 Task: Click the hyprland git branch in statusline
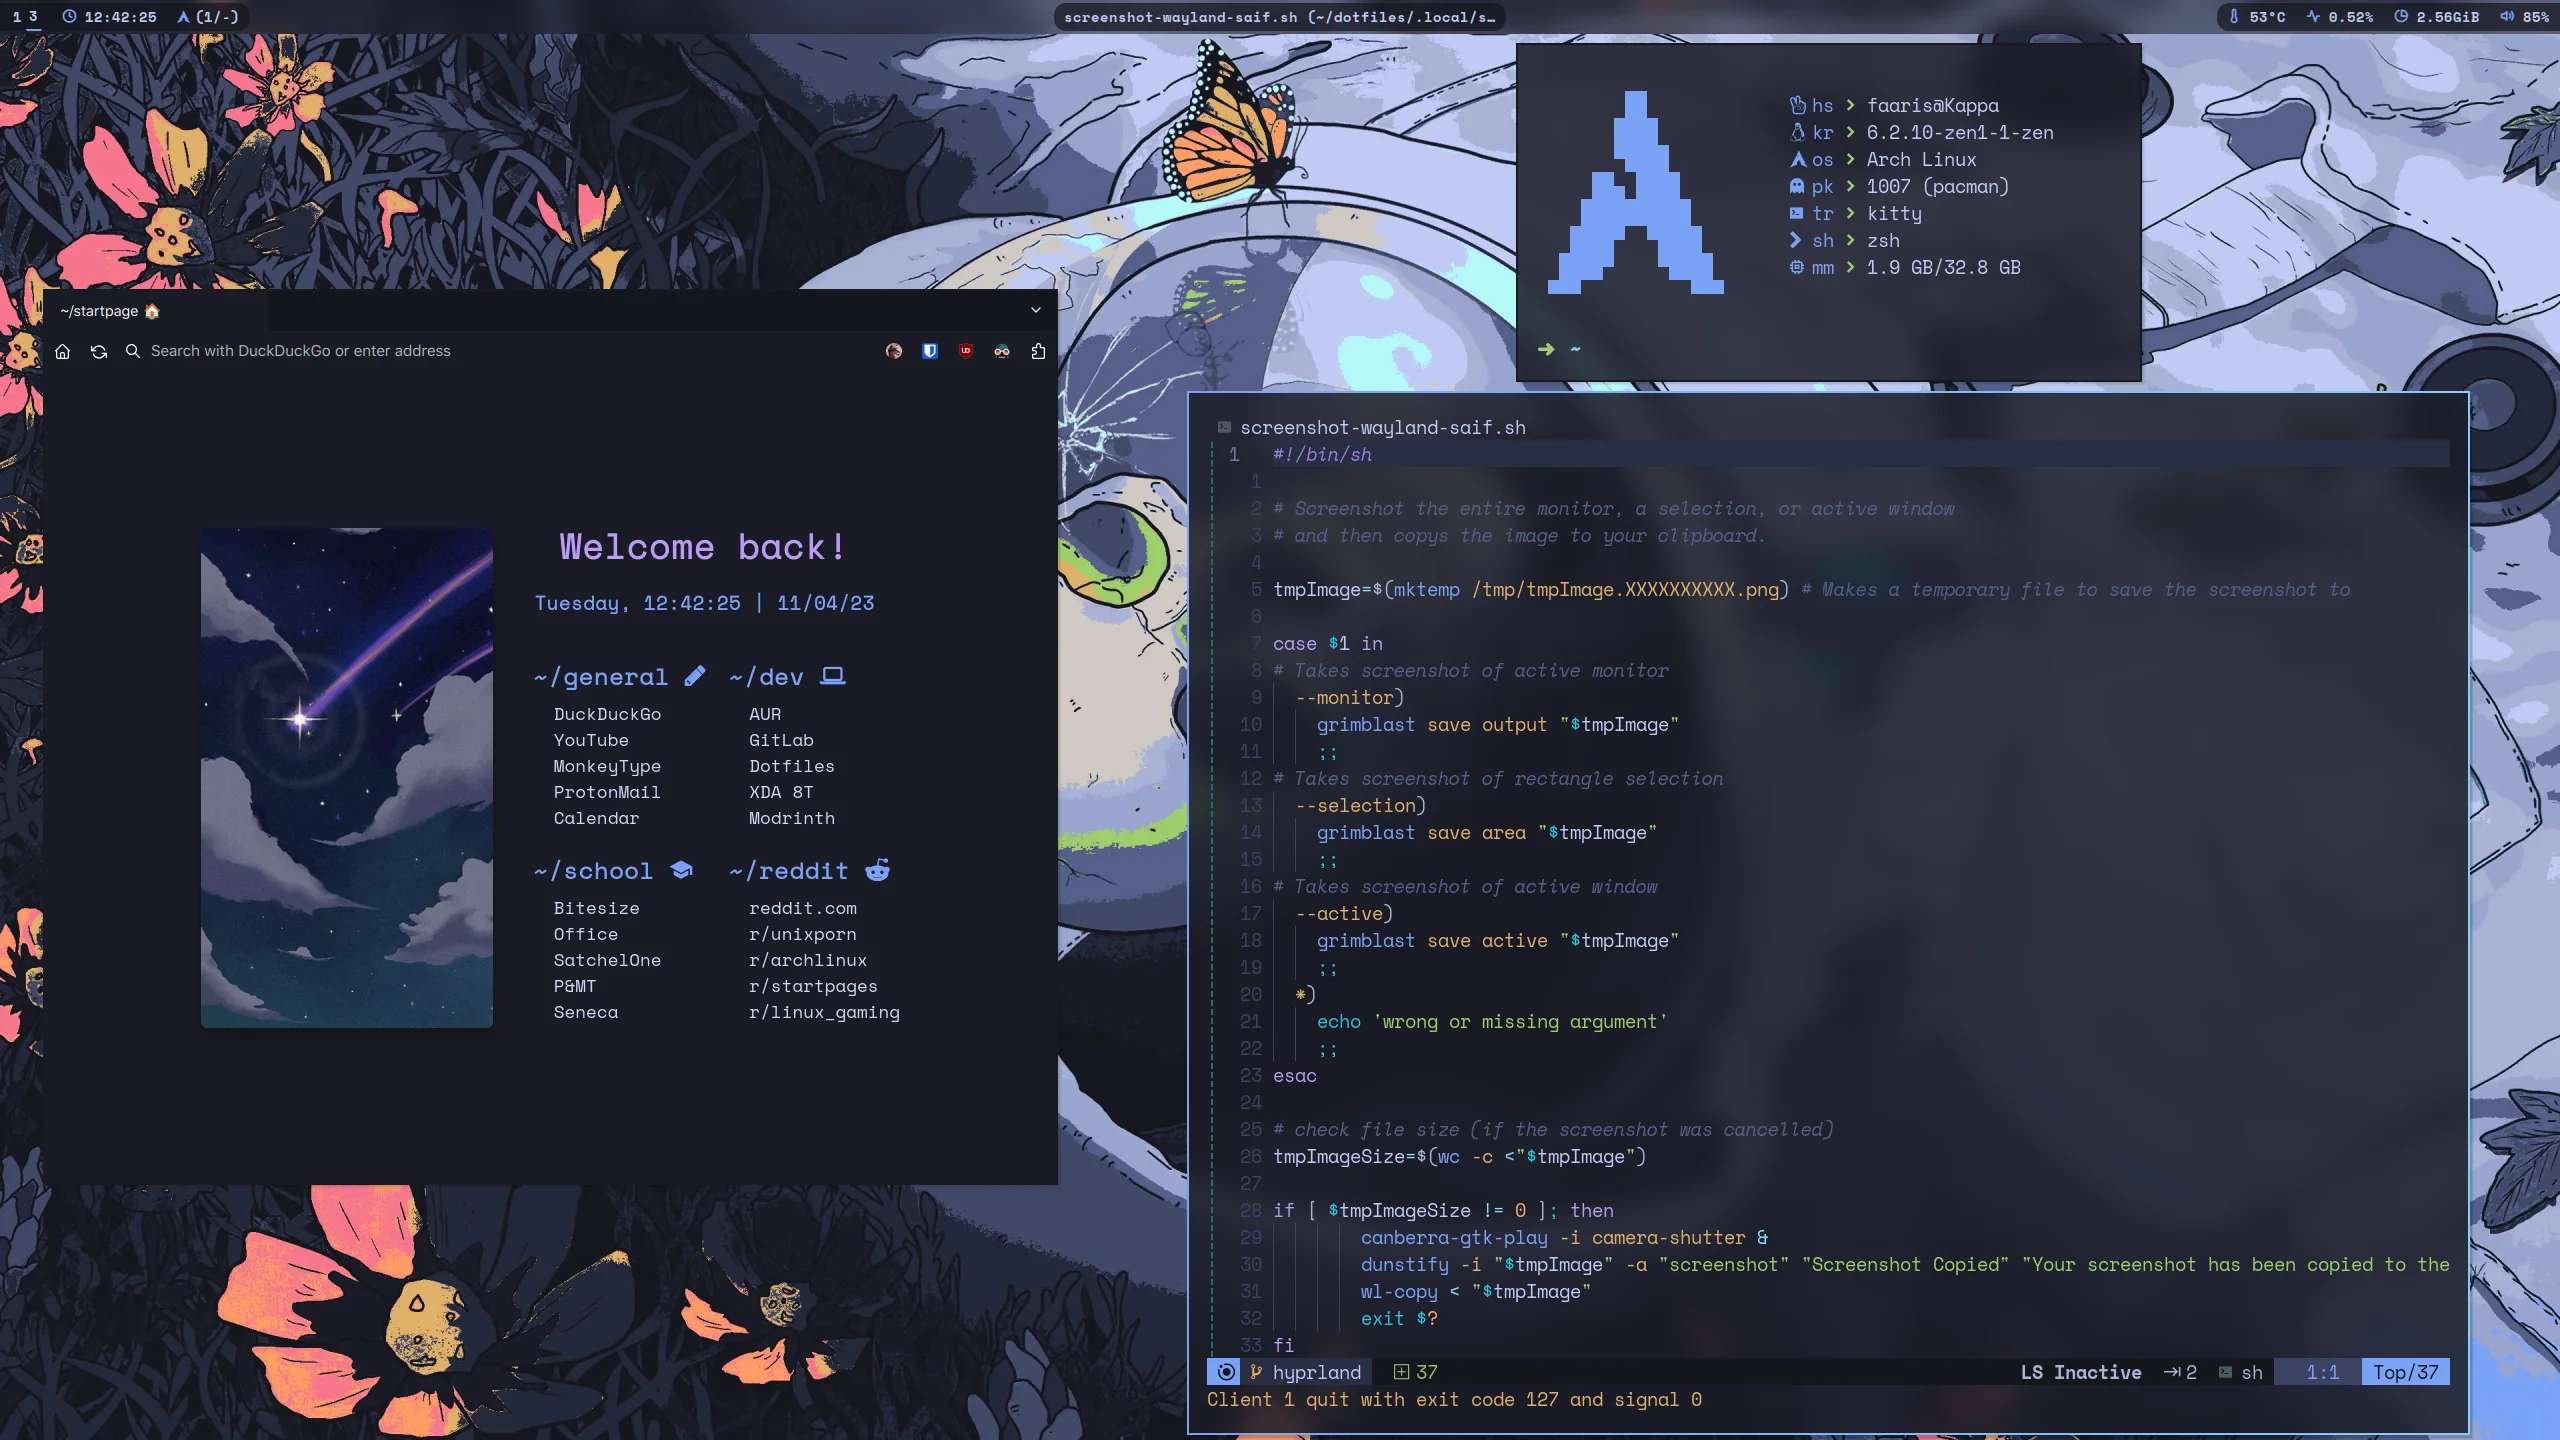coord(1306,1372)
